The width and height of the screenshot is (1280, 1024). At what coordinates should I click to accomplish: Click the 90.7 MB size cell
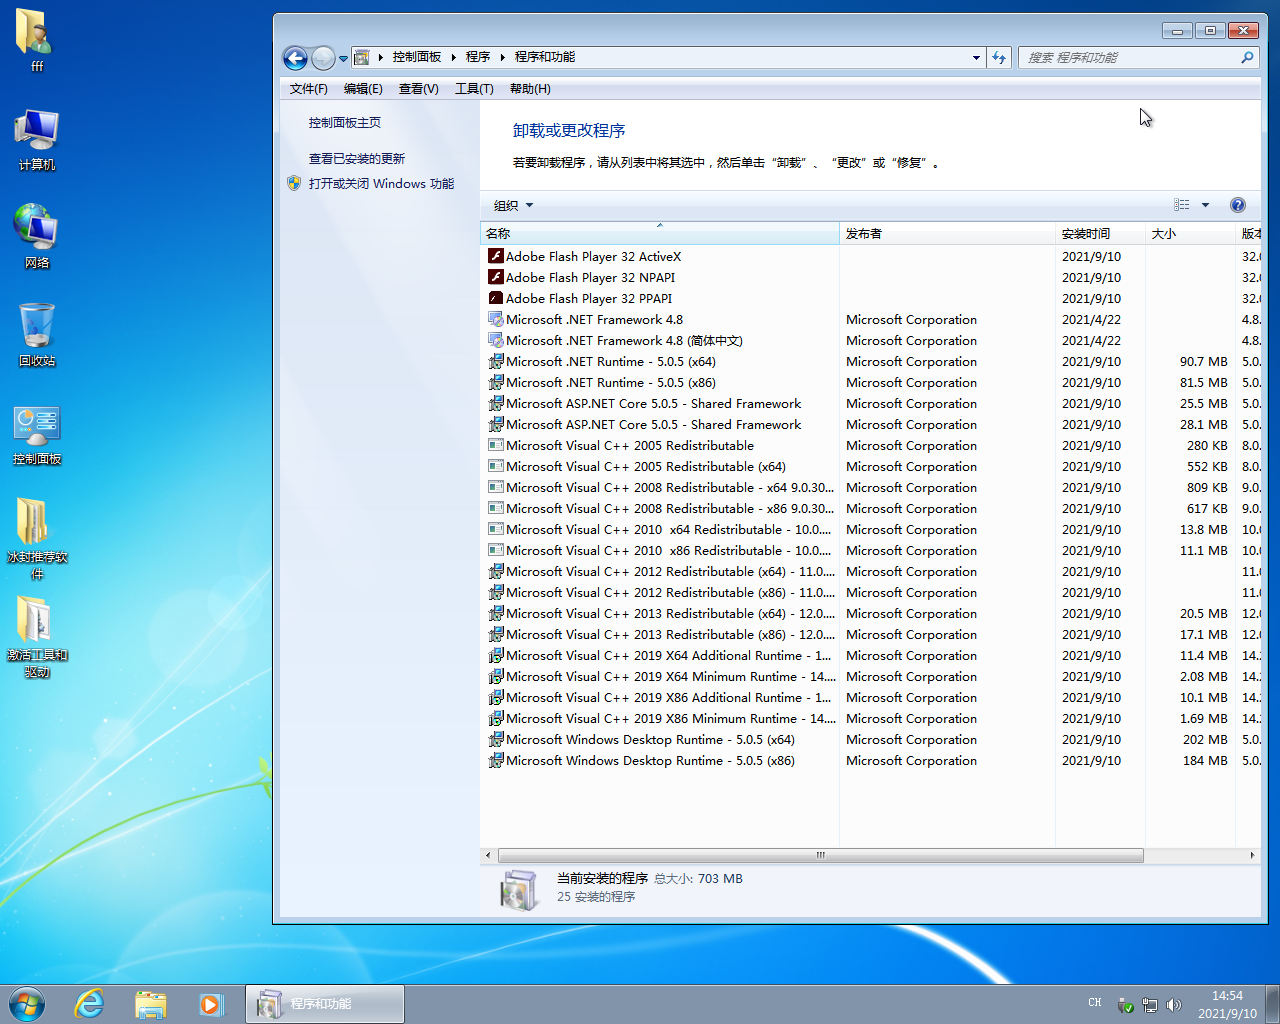point(1203,362)
